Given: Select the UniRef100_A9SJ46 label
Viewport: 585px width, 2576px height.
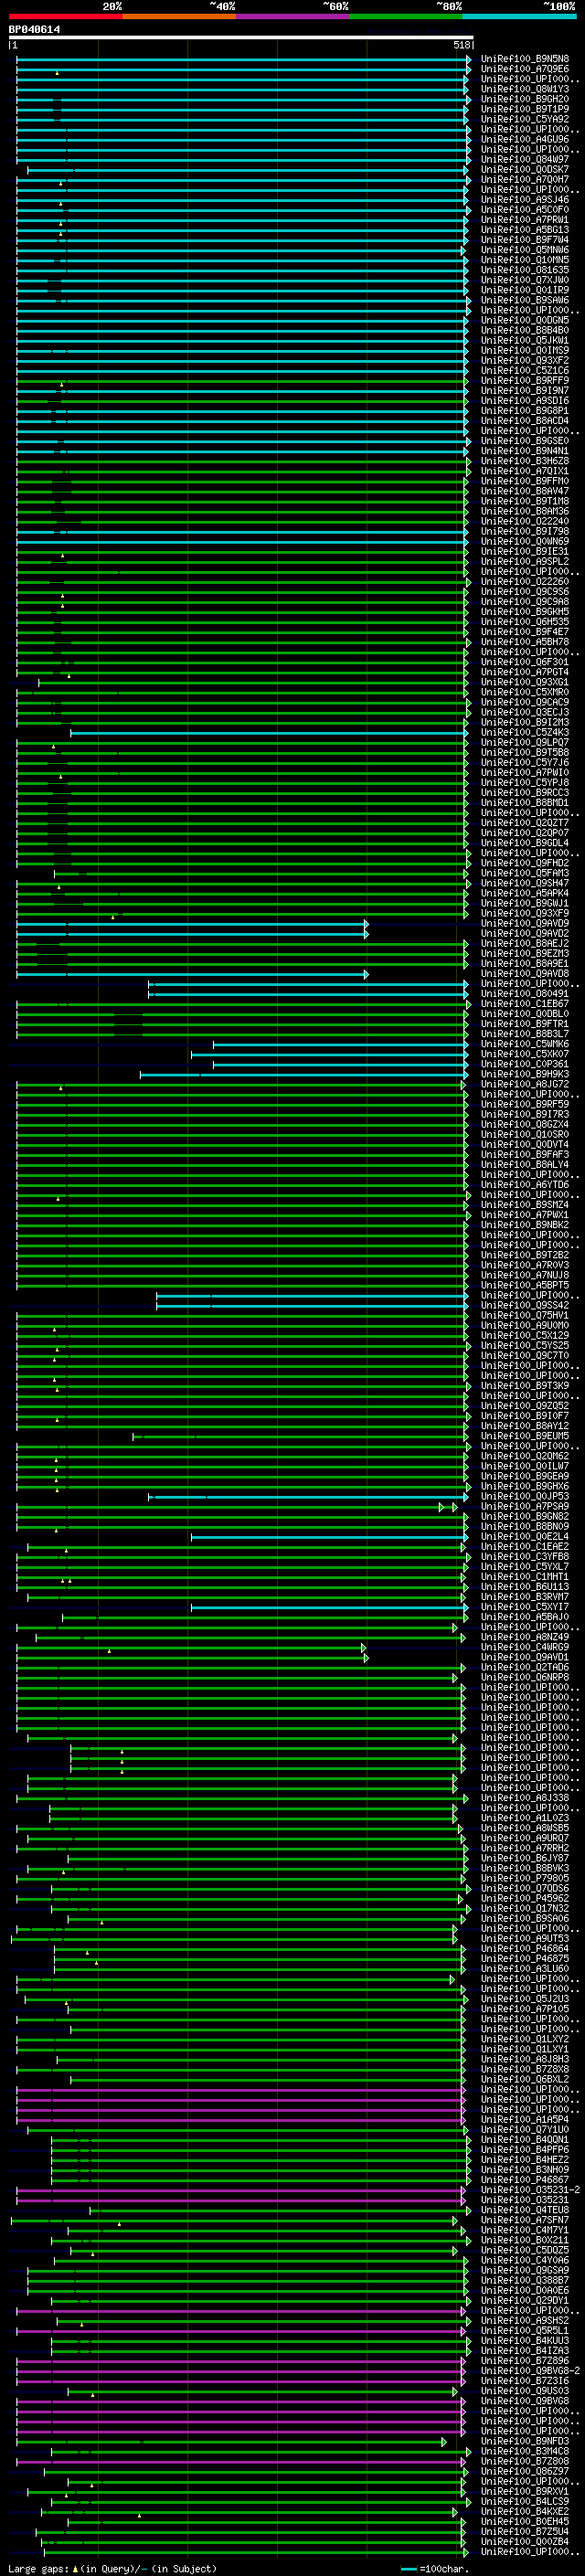Looking at the screenshot, I should 524,200.
